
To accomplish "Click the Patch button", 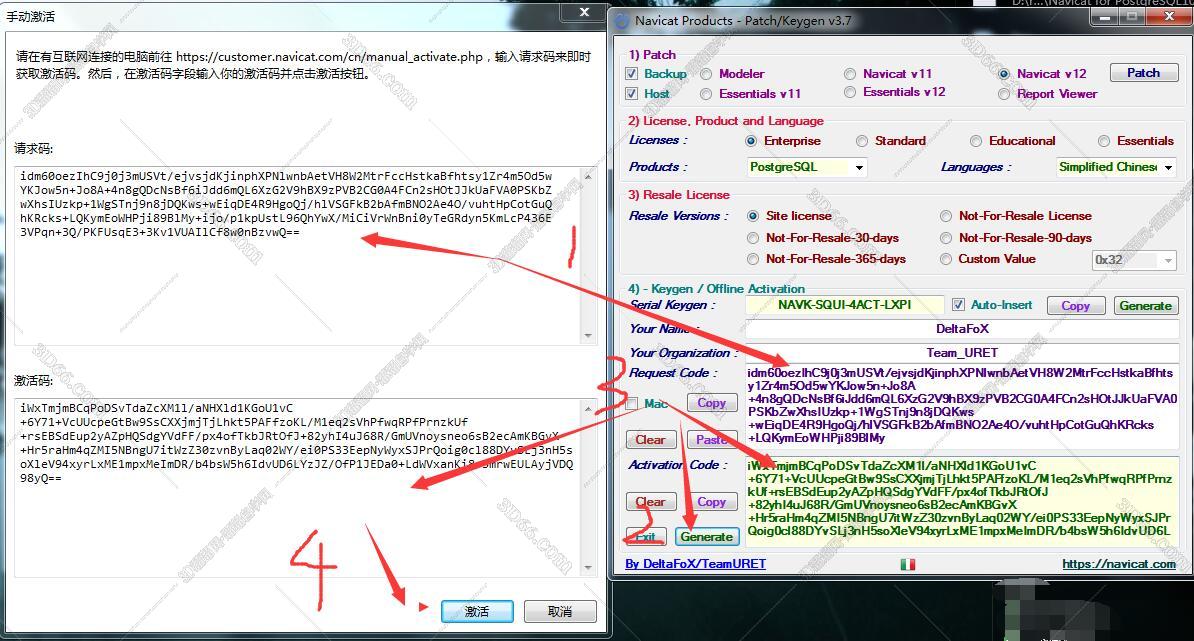I will [1144, 73].
